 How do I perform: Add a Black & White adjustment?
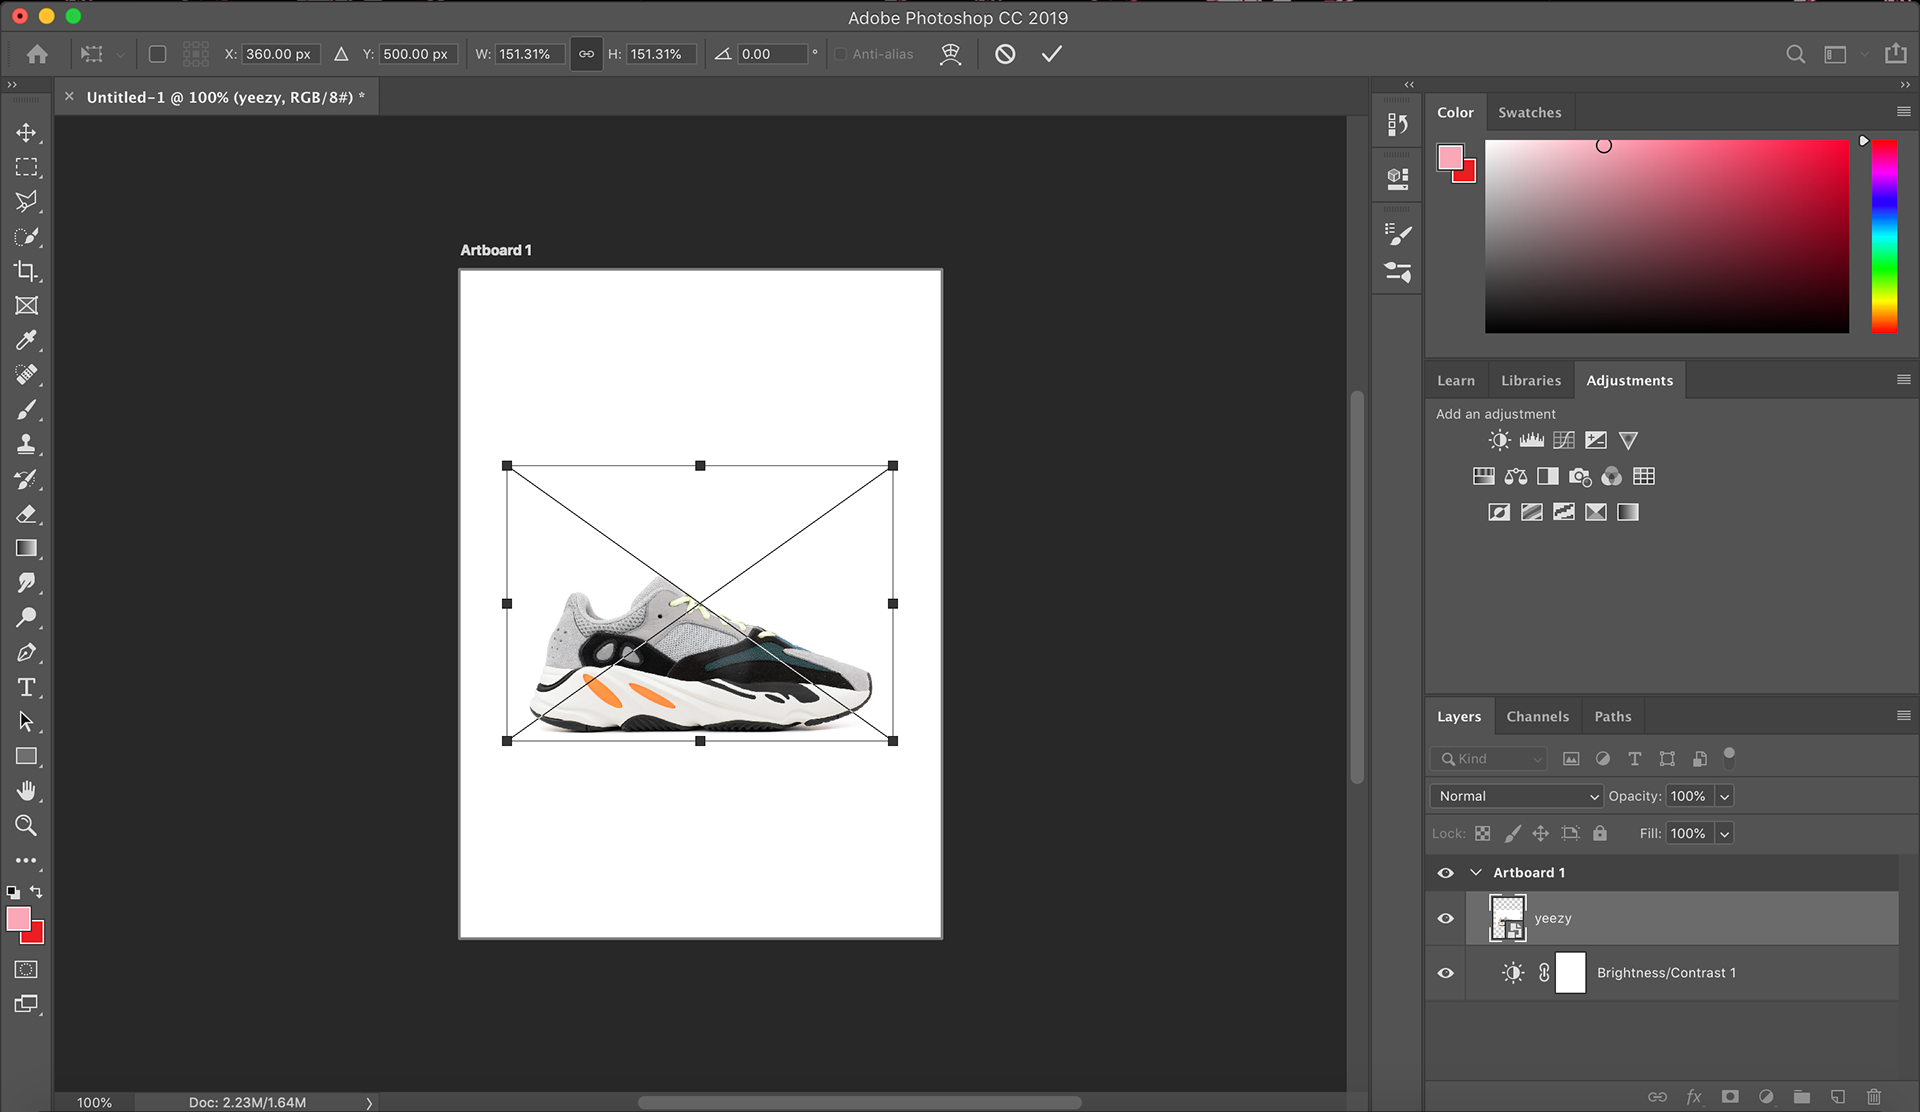pyautogui.click(x=1548, y=476)
